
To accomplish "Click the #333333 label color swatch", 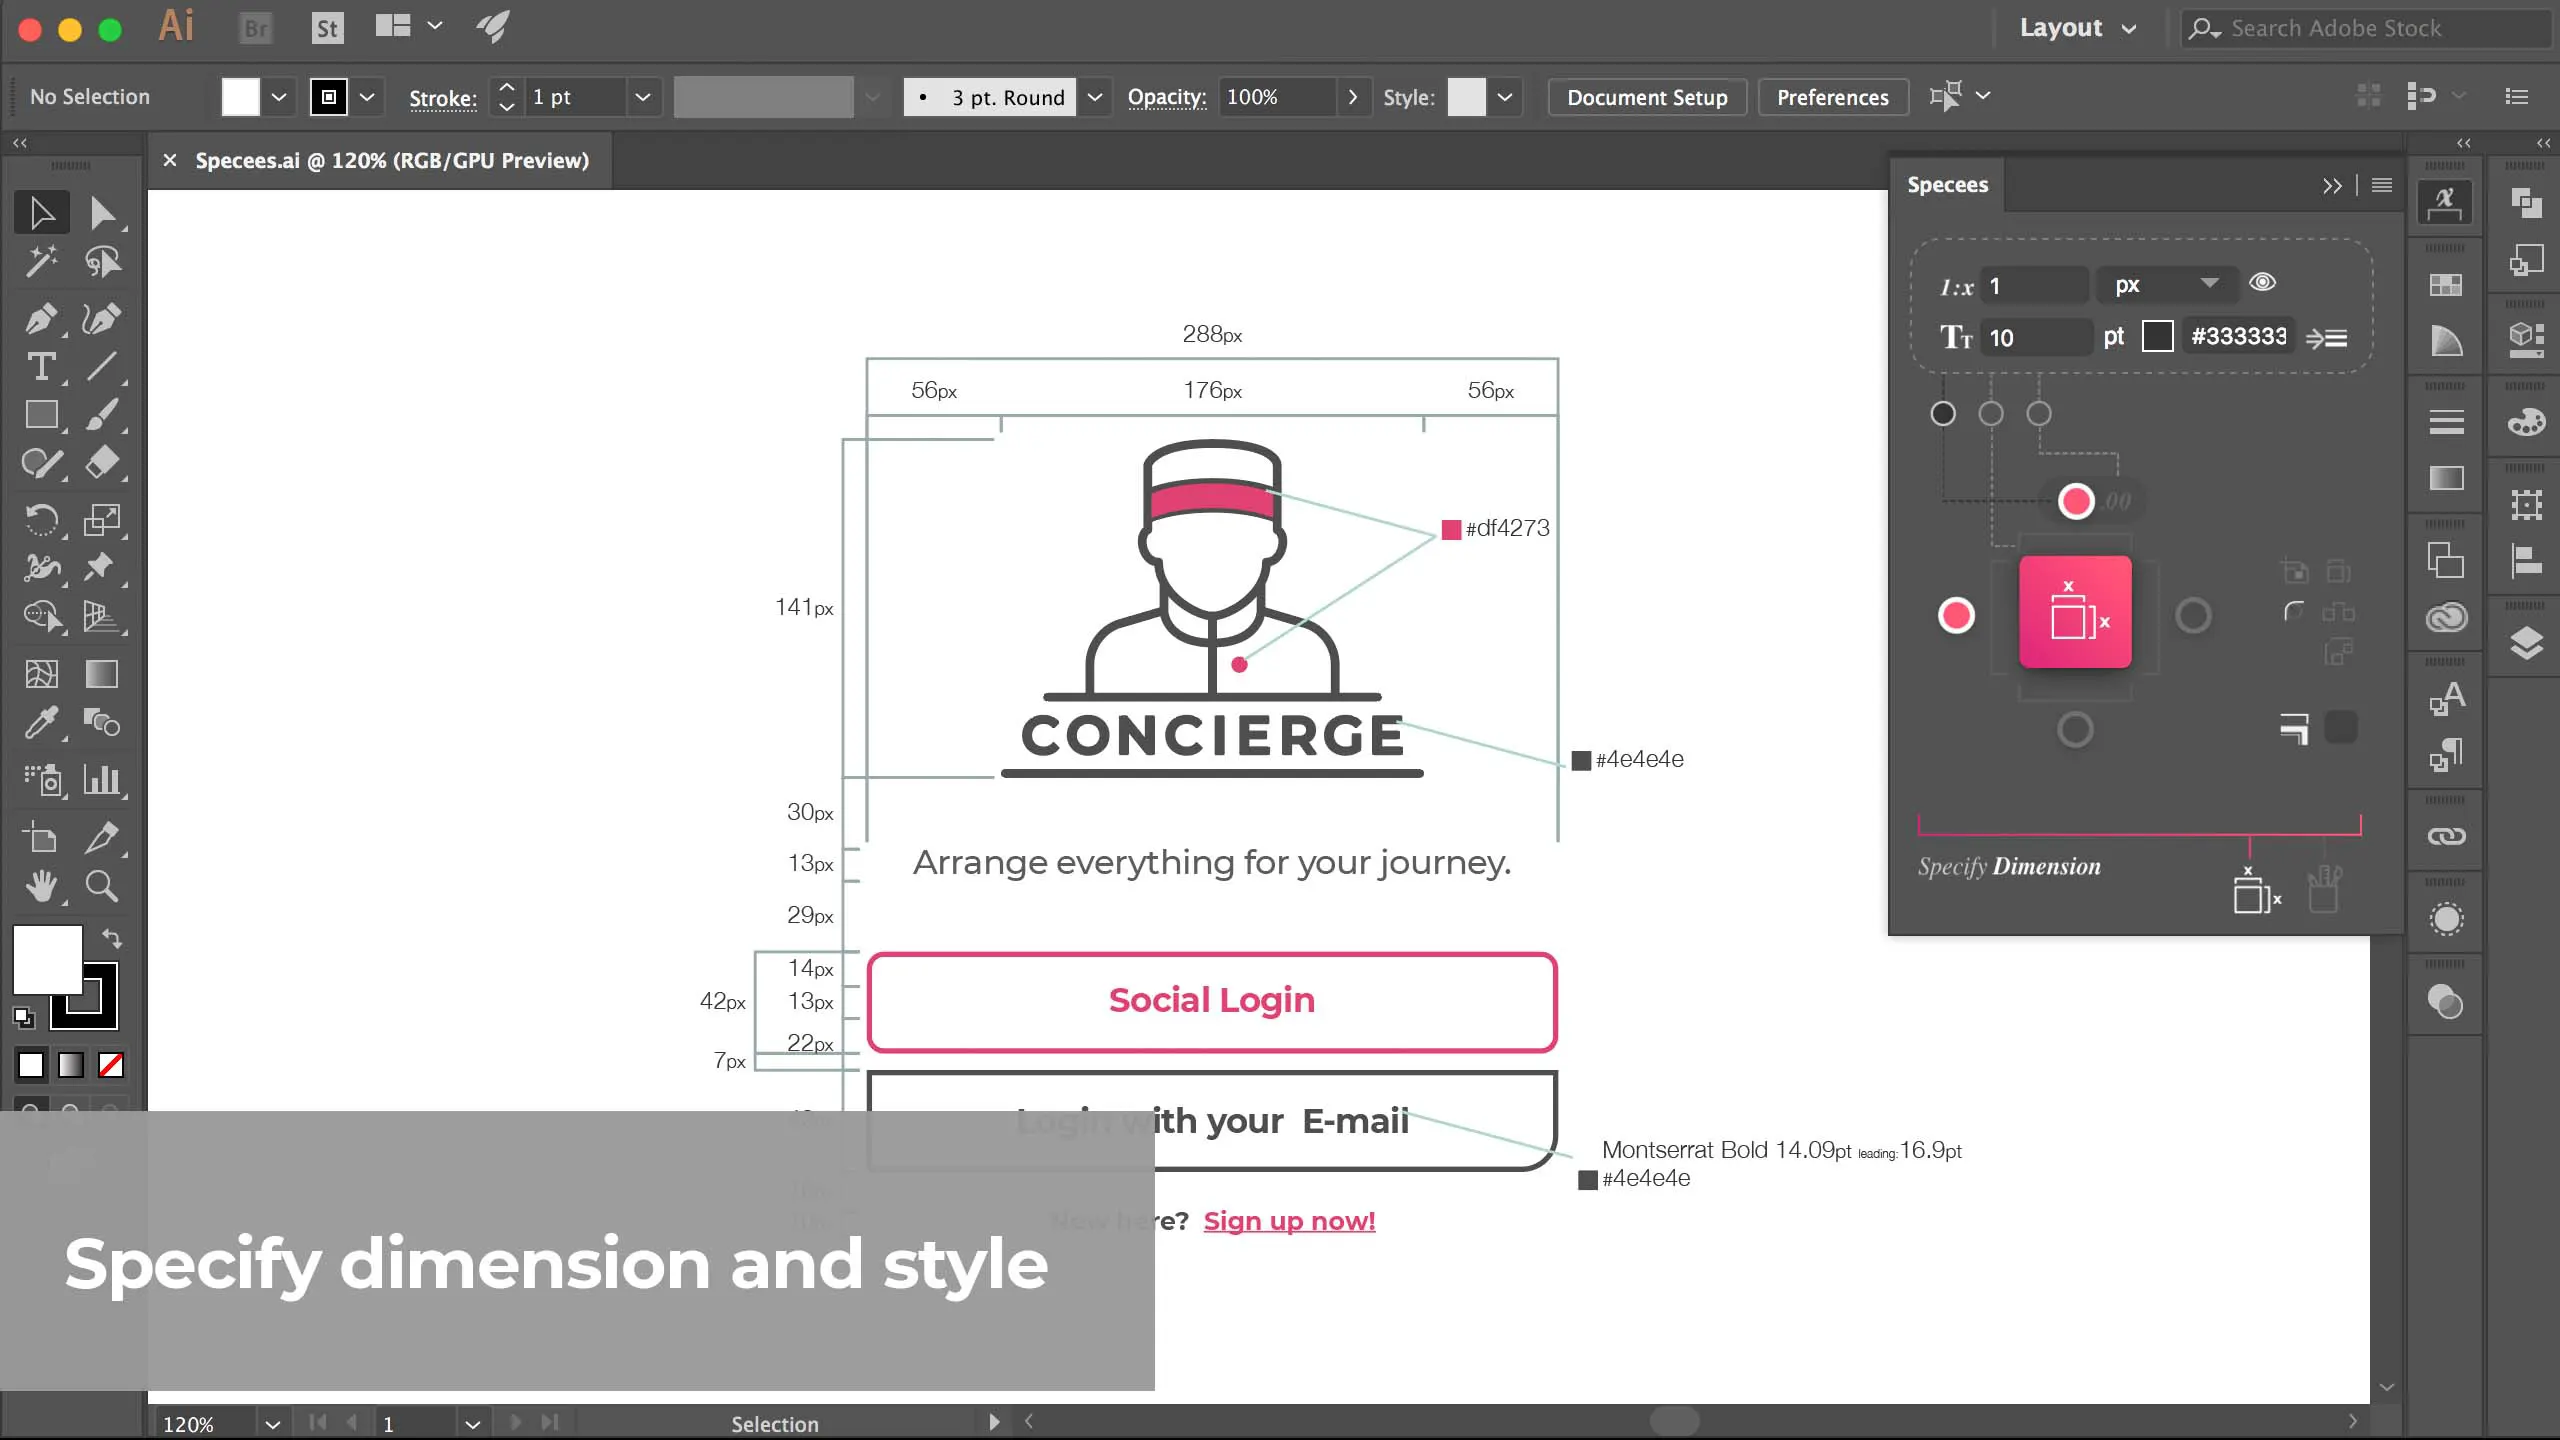I will pos(2158,337).
